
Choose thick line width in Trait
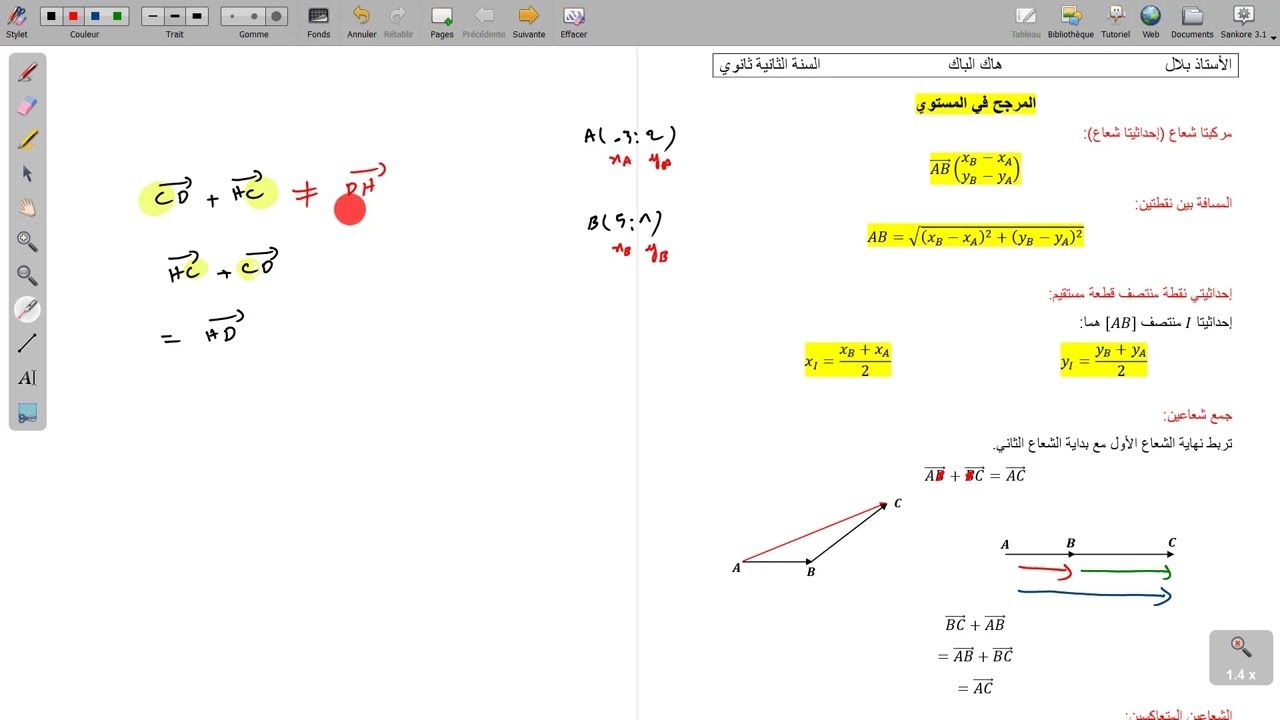point(197,16)
